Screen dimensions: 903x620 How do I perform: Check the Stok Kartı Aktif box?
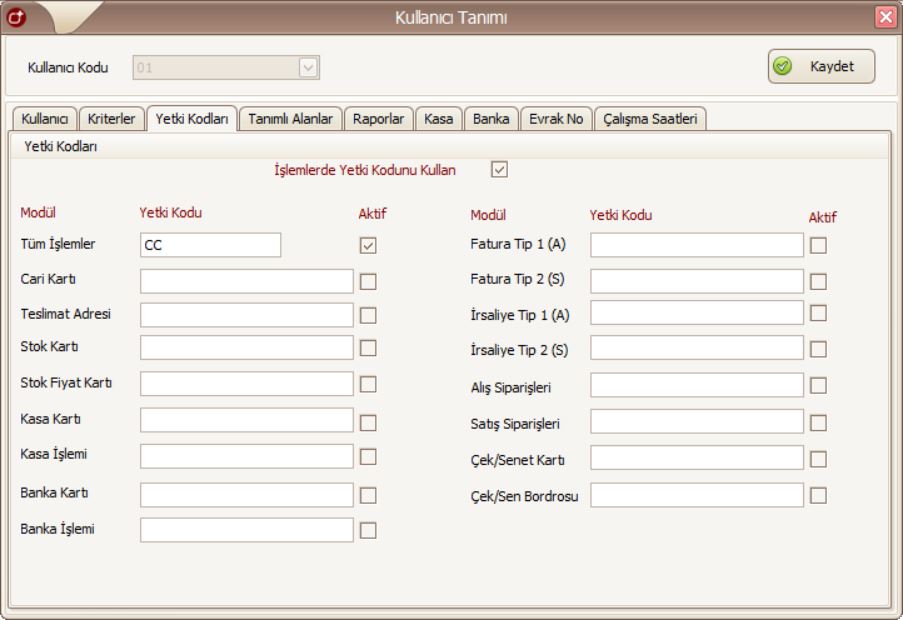click(x=368, y=348)
